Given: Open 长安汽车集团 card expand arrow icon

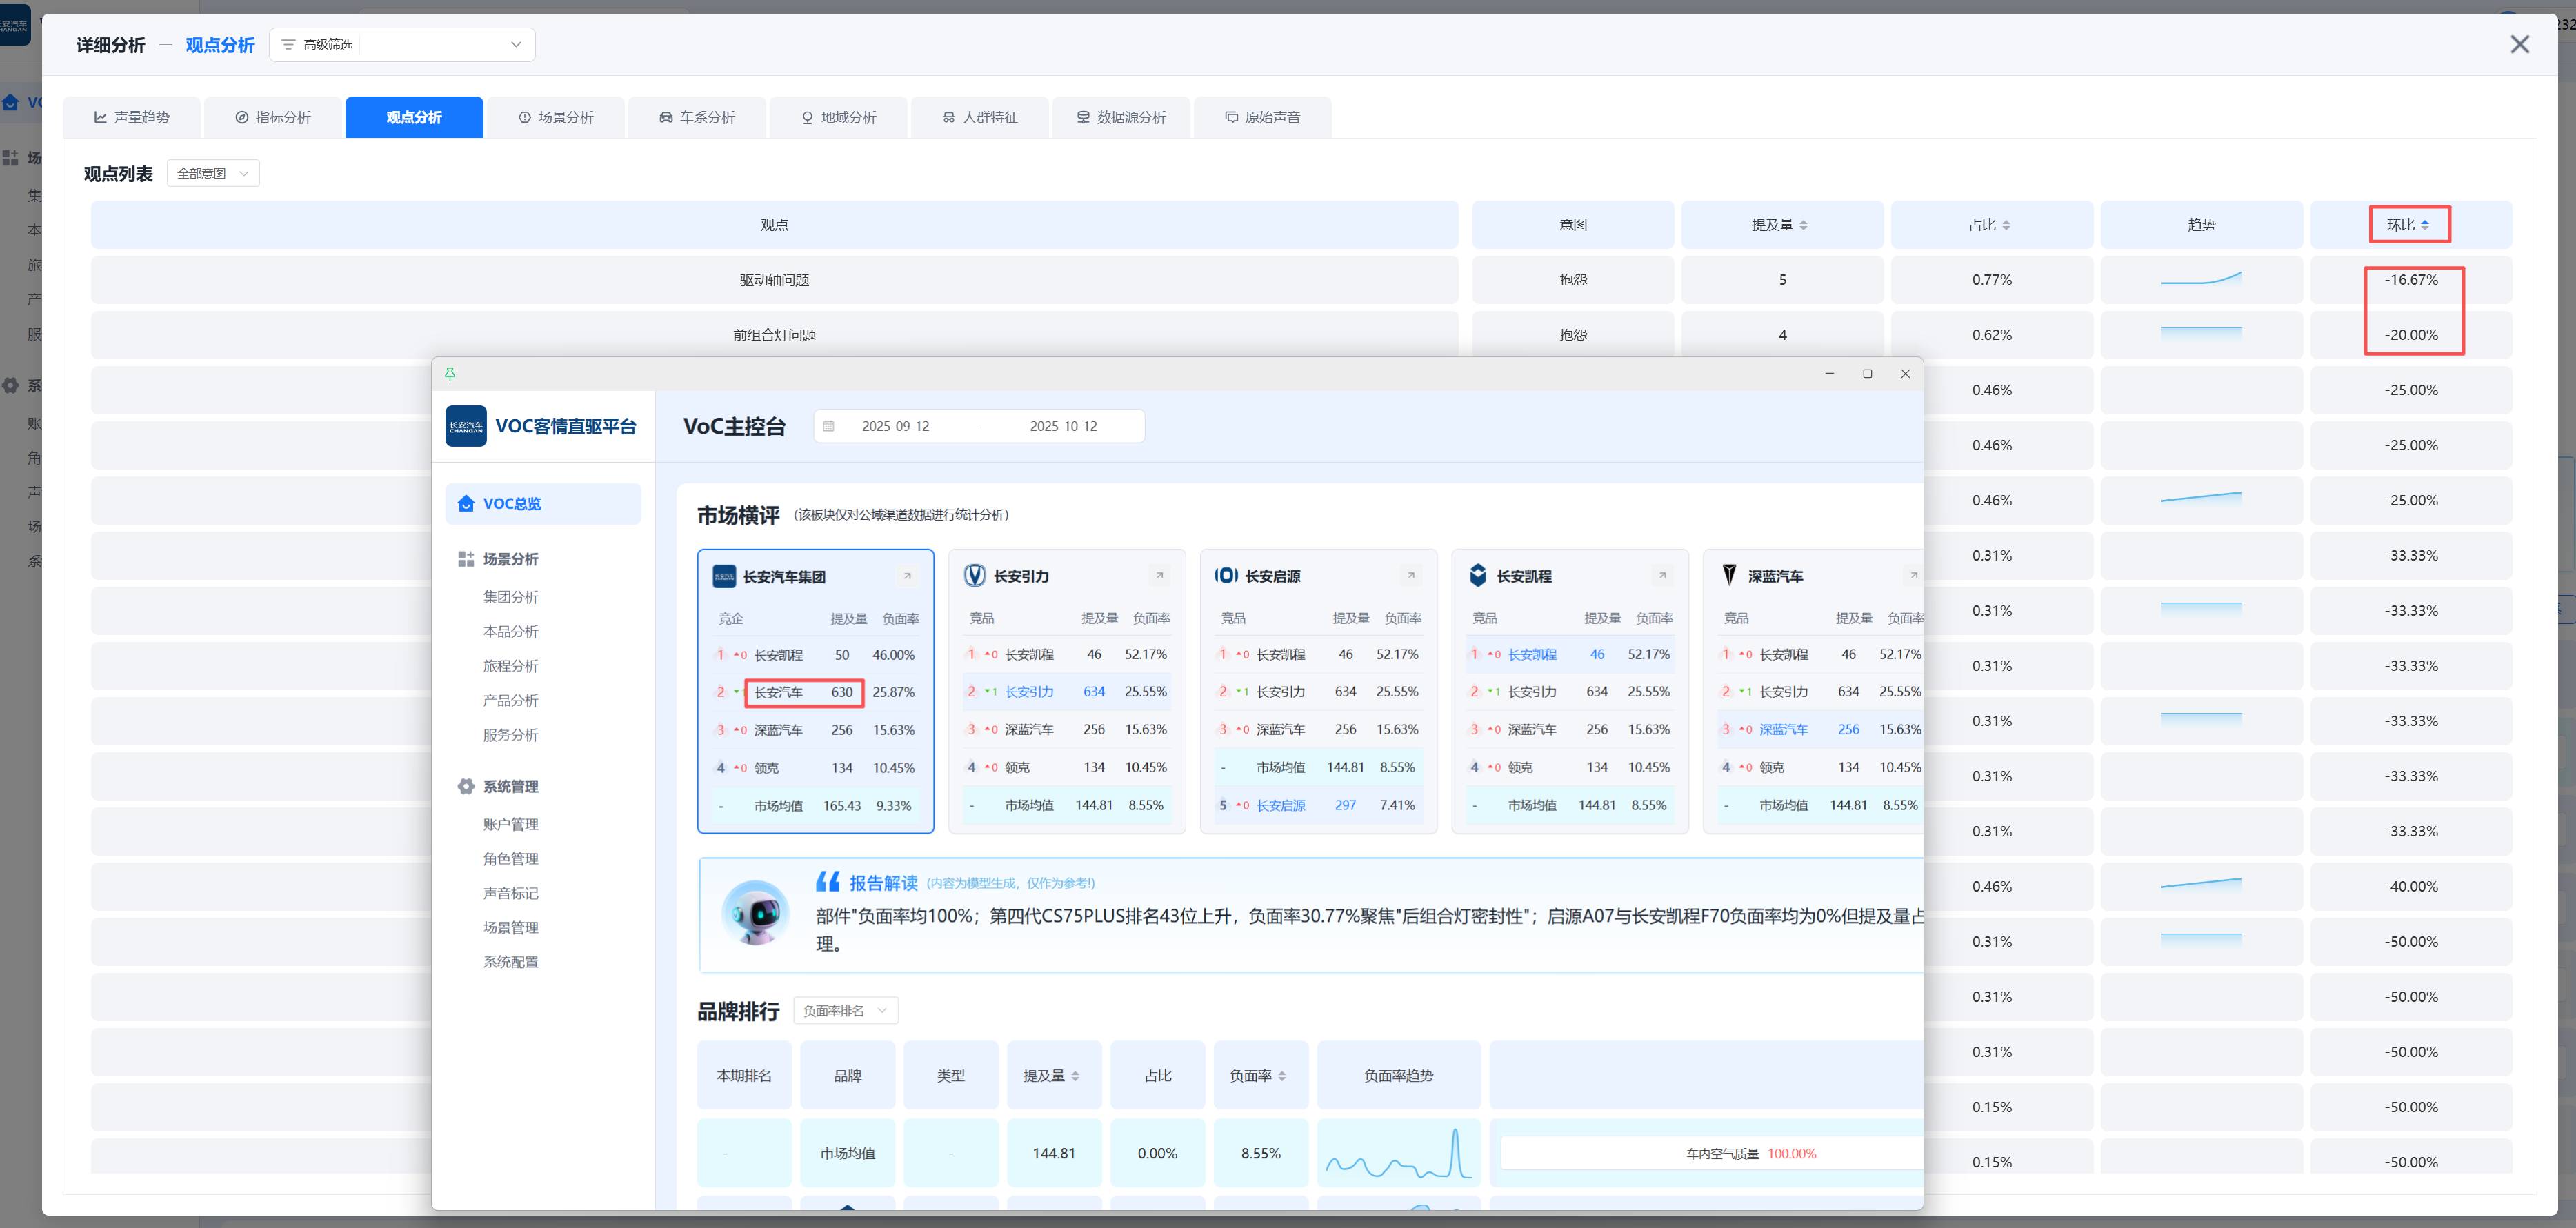Looking at the screenshot, I should tap(907, 577).
